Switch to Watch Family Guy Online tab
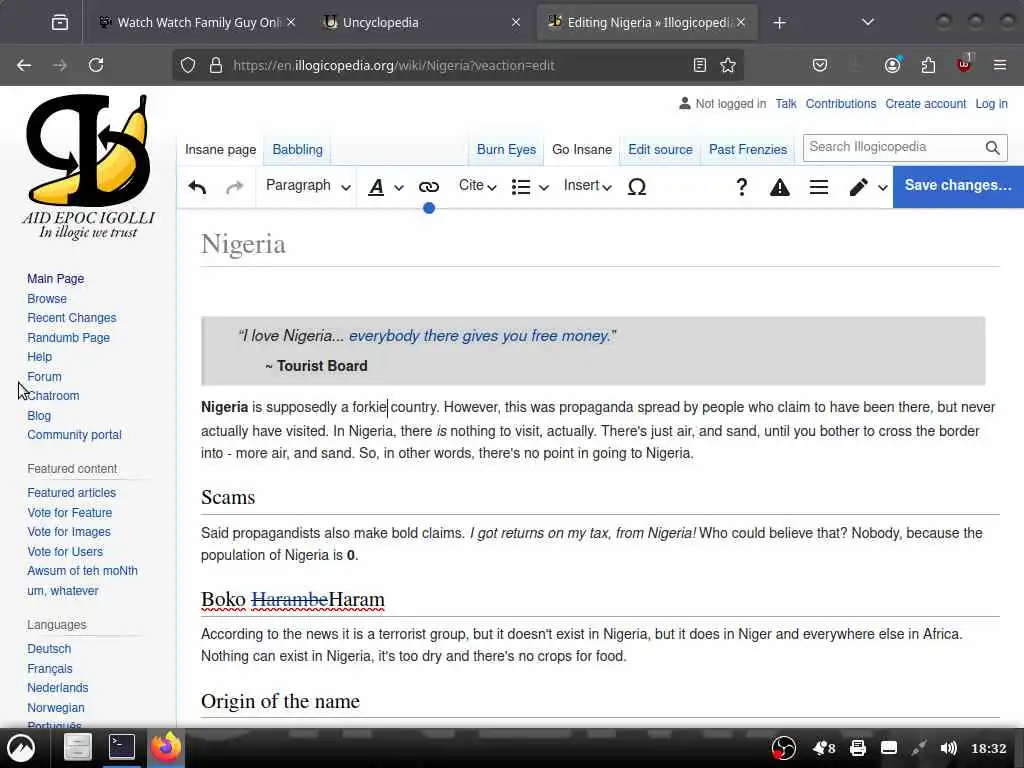Screen dimensions: 1024x768 (x=198, y=23)
